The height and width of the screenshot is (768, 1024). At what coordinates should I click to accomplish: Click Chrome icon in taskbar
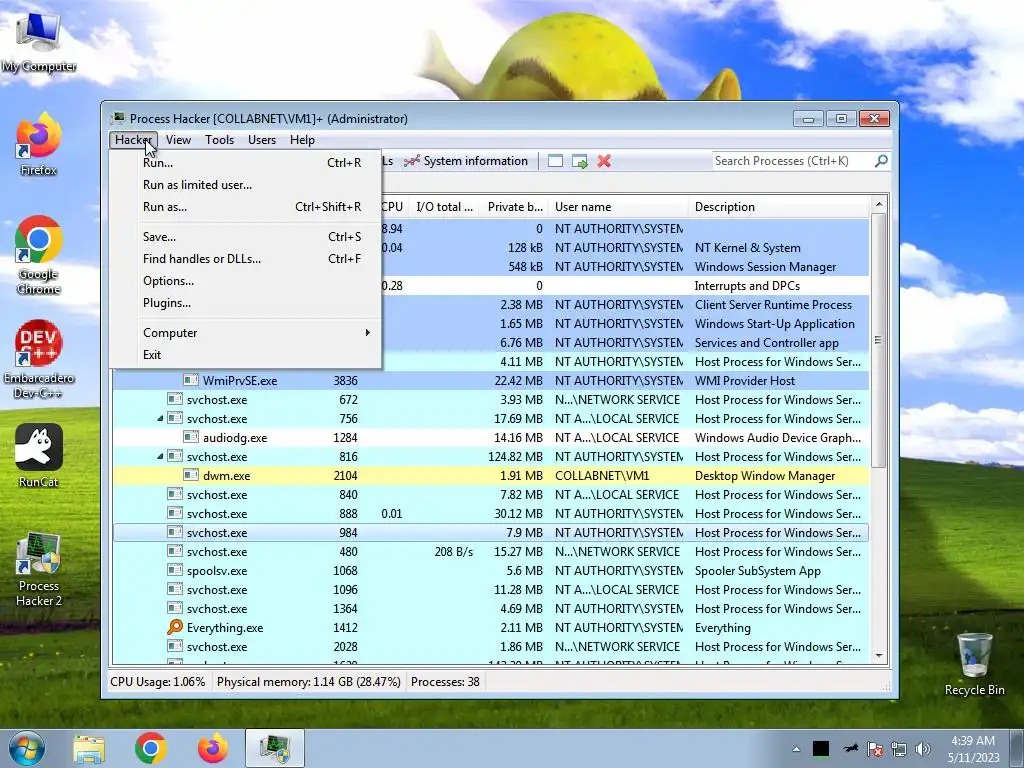[151, 748]
